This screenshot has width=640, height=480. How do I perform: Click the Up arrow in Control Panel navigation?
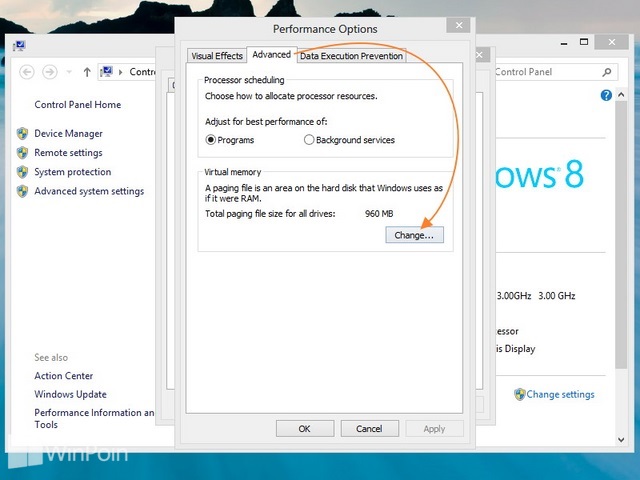[87, 72]
